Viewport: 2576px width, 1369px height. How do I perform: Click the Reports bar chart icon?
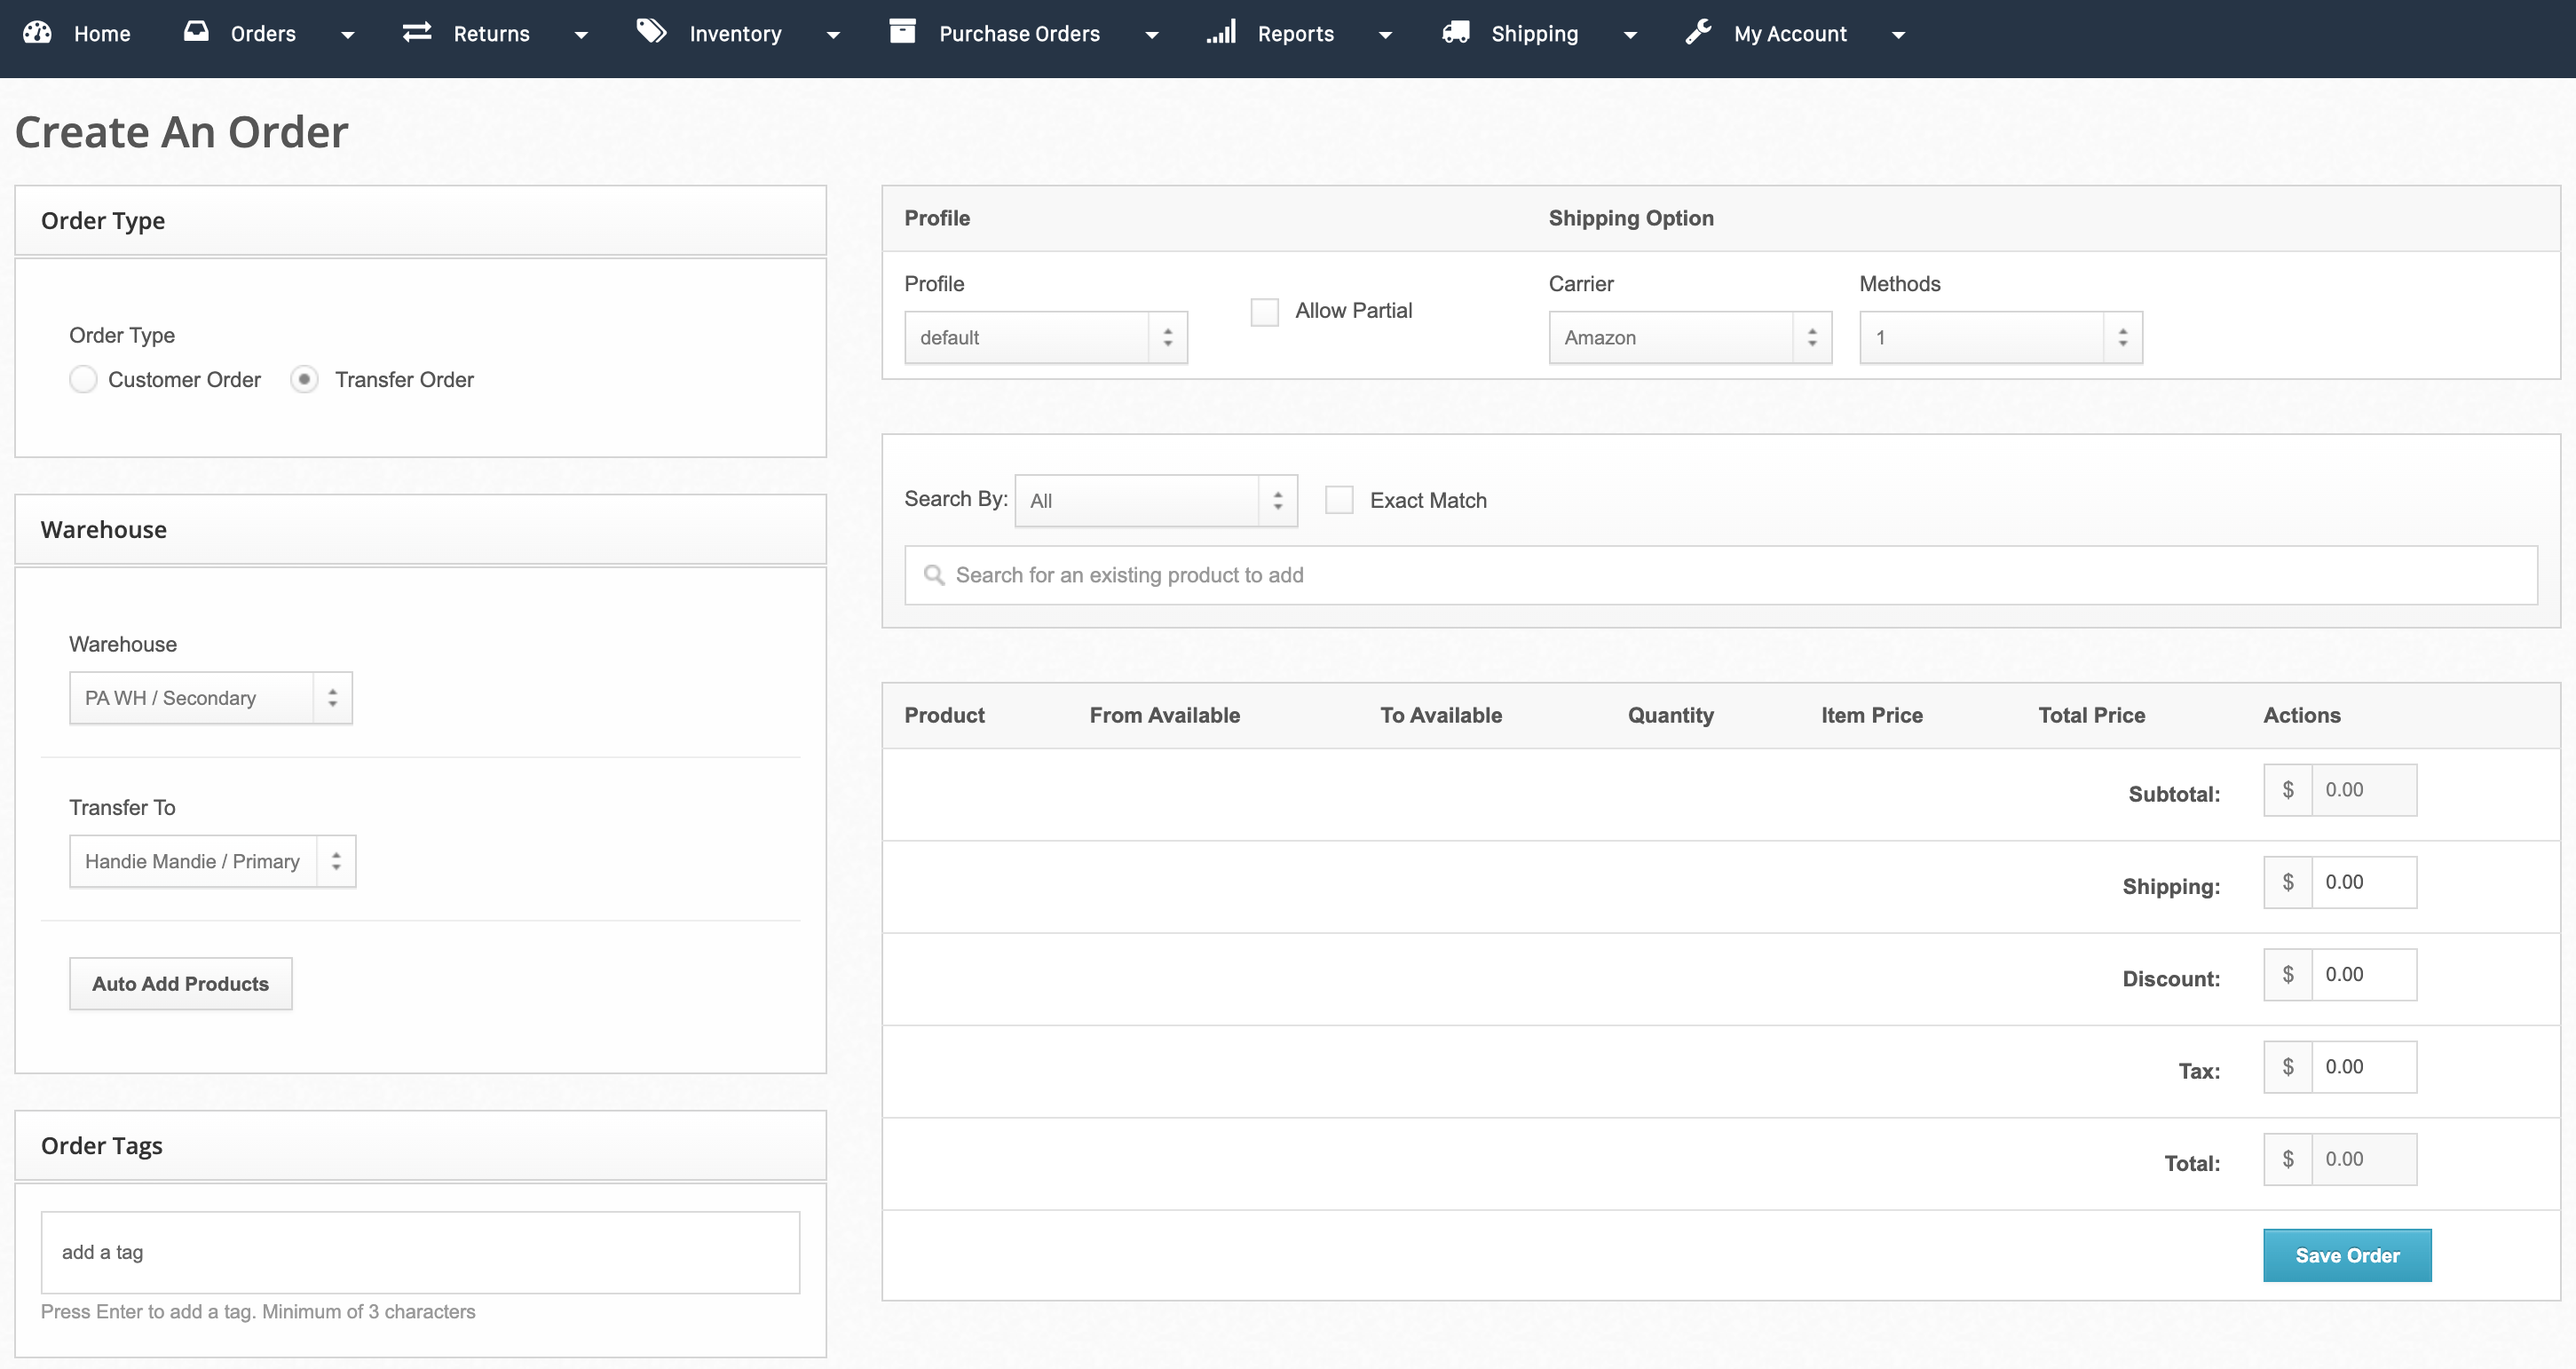[1221, 32]
